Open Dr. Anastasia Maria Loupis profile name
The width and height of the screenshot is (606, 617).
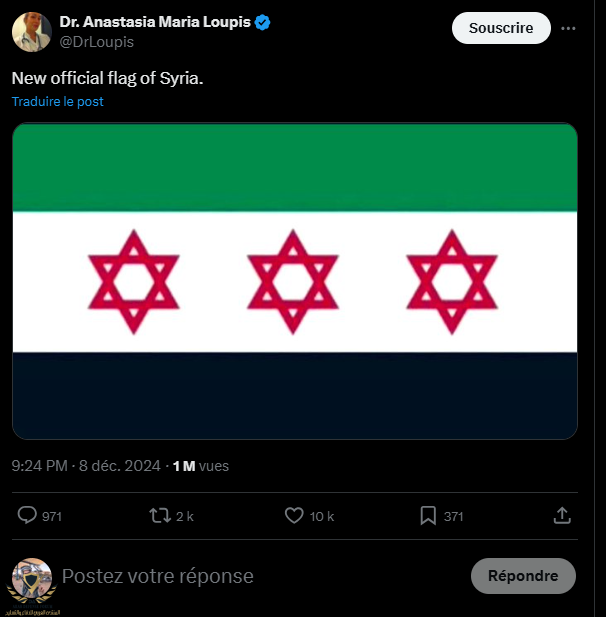[155, 23]
